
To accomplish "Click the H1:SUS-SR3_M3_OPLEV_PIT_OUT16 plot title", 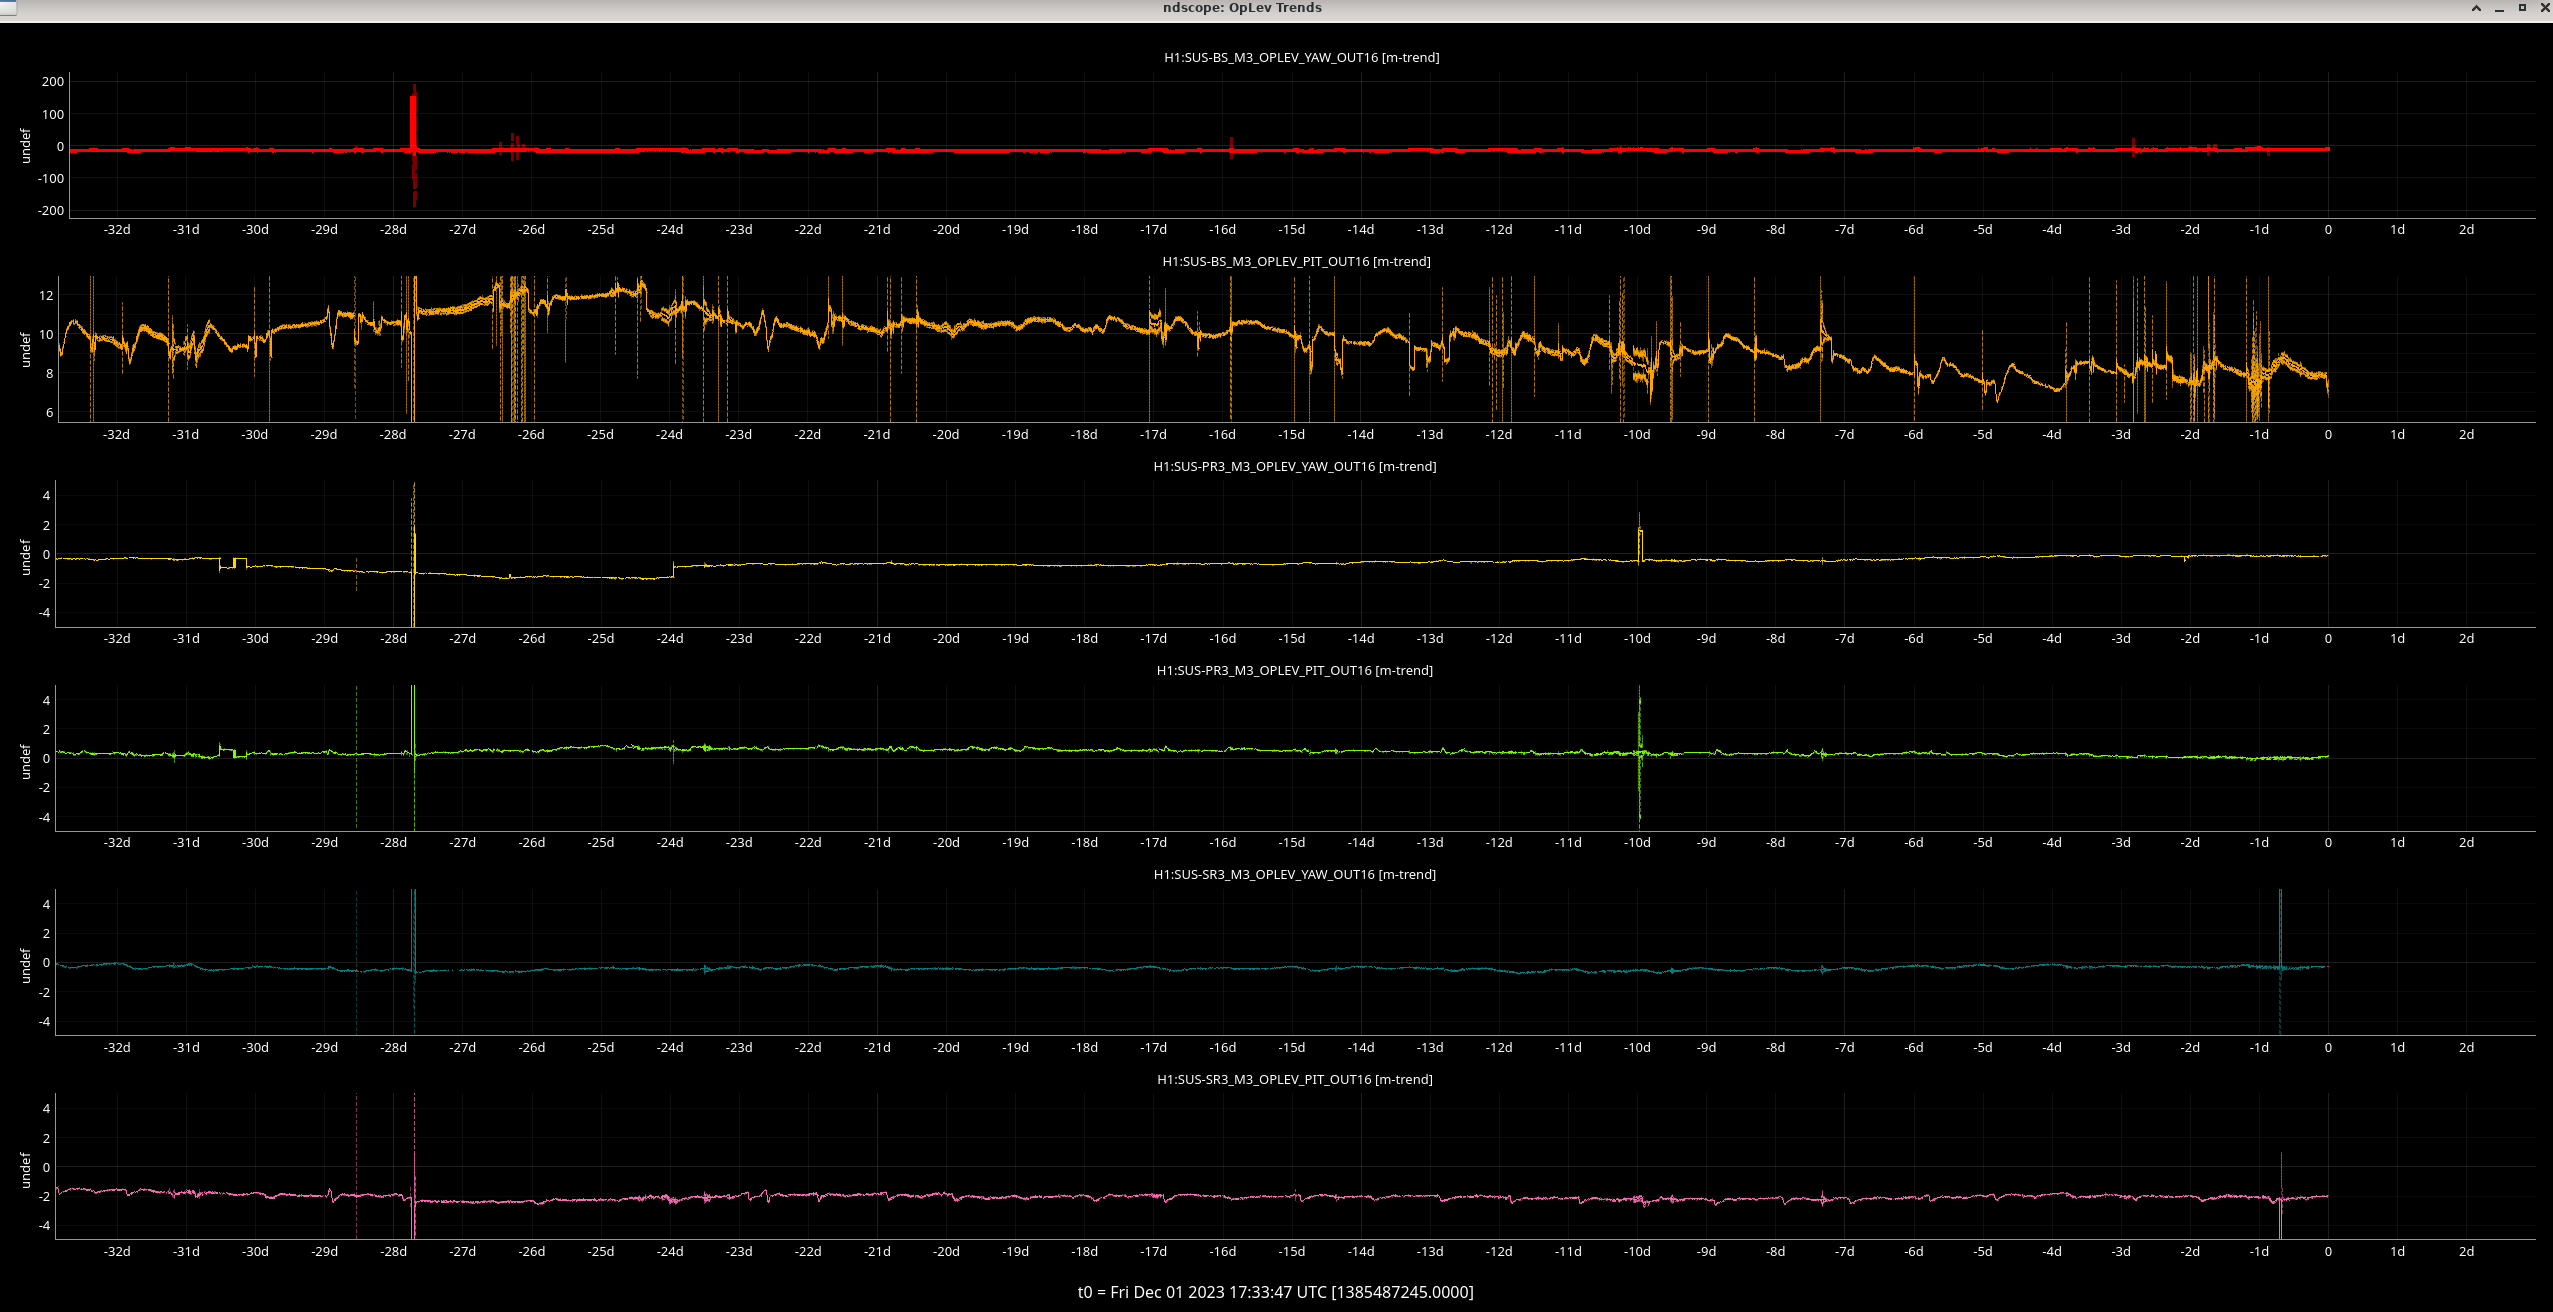I will [x=1294, y=1080].
